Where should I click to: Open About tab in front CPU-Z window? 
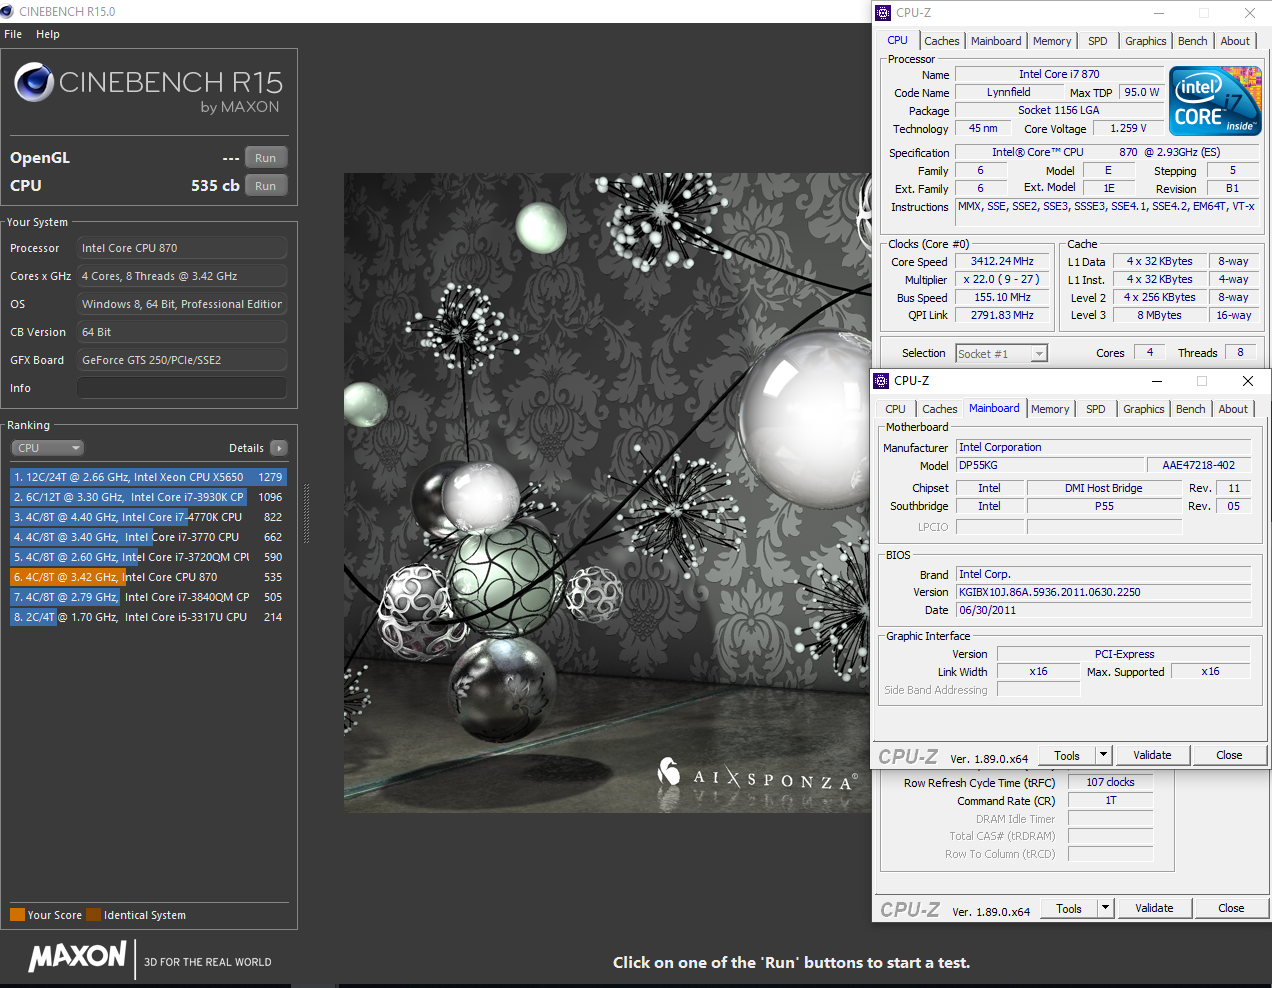[x=1233, y=409]
